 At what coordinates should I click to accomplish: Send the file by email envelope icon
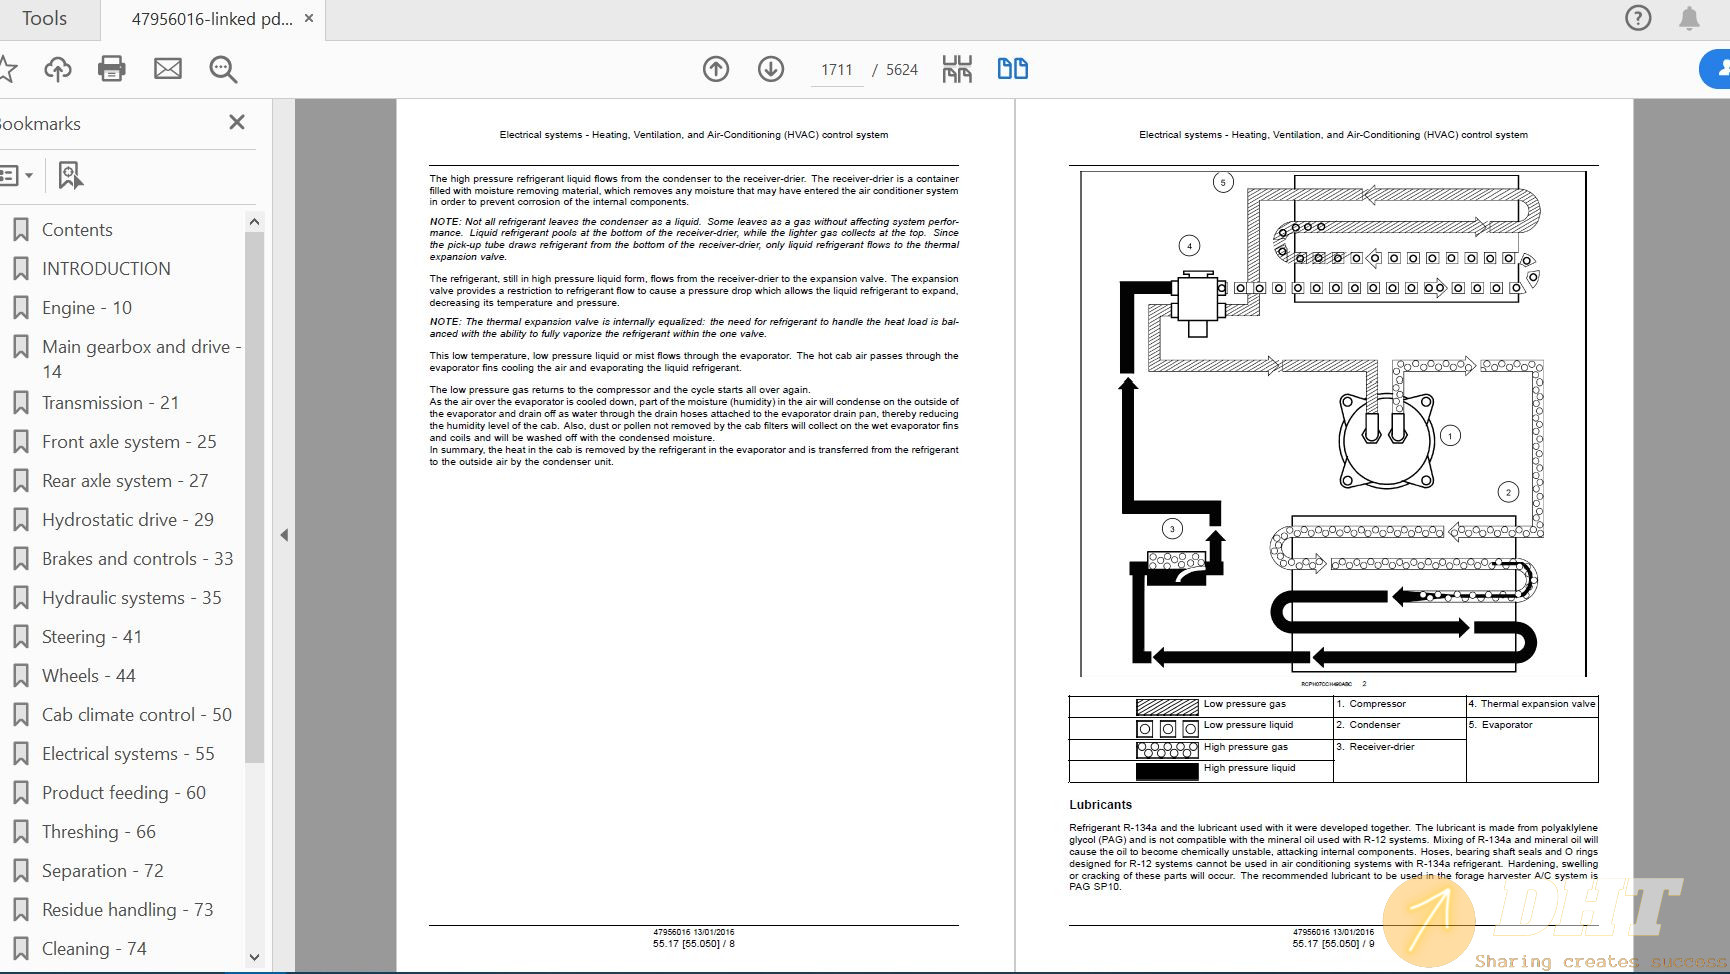pyautogui.click(x=168, y=69)
